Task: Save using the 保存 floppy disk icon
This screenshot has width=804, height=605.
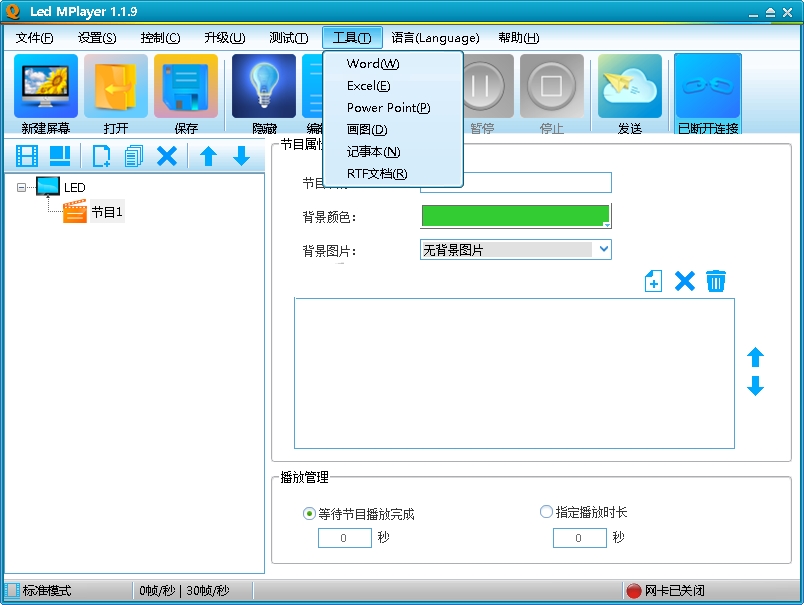Action: [186, 86]
